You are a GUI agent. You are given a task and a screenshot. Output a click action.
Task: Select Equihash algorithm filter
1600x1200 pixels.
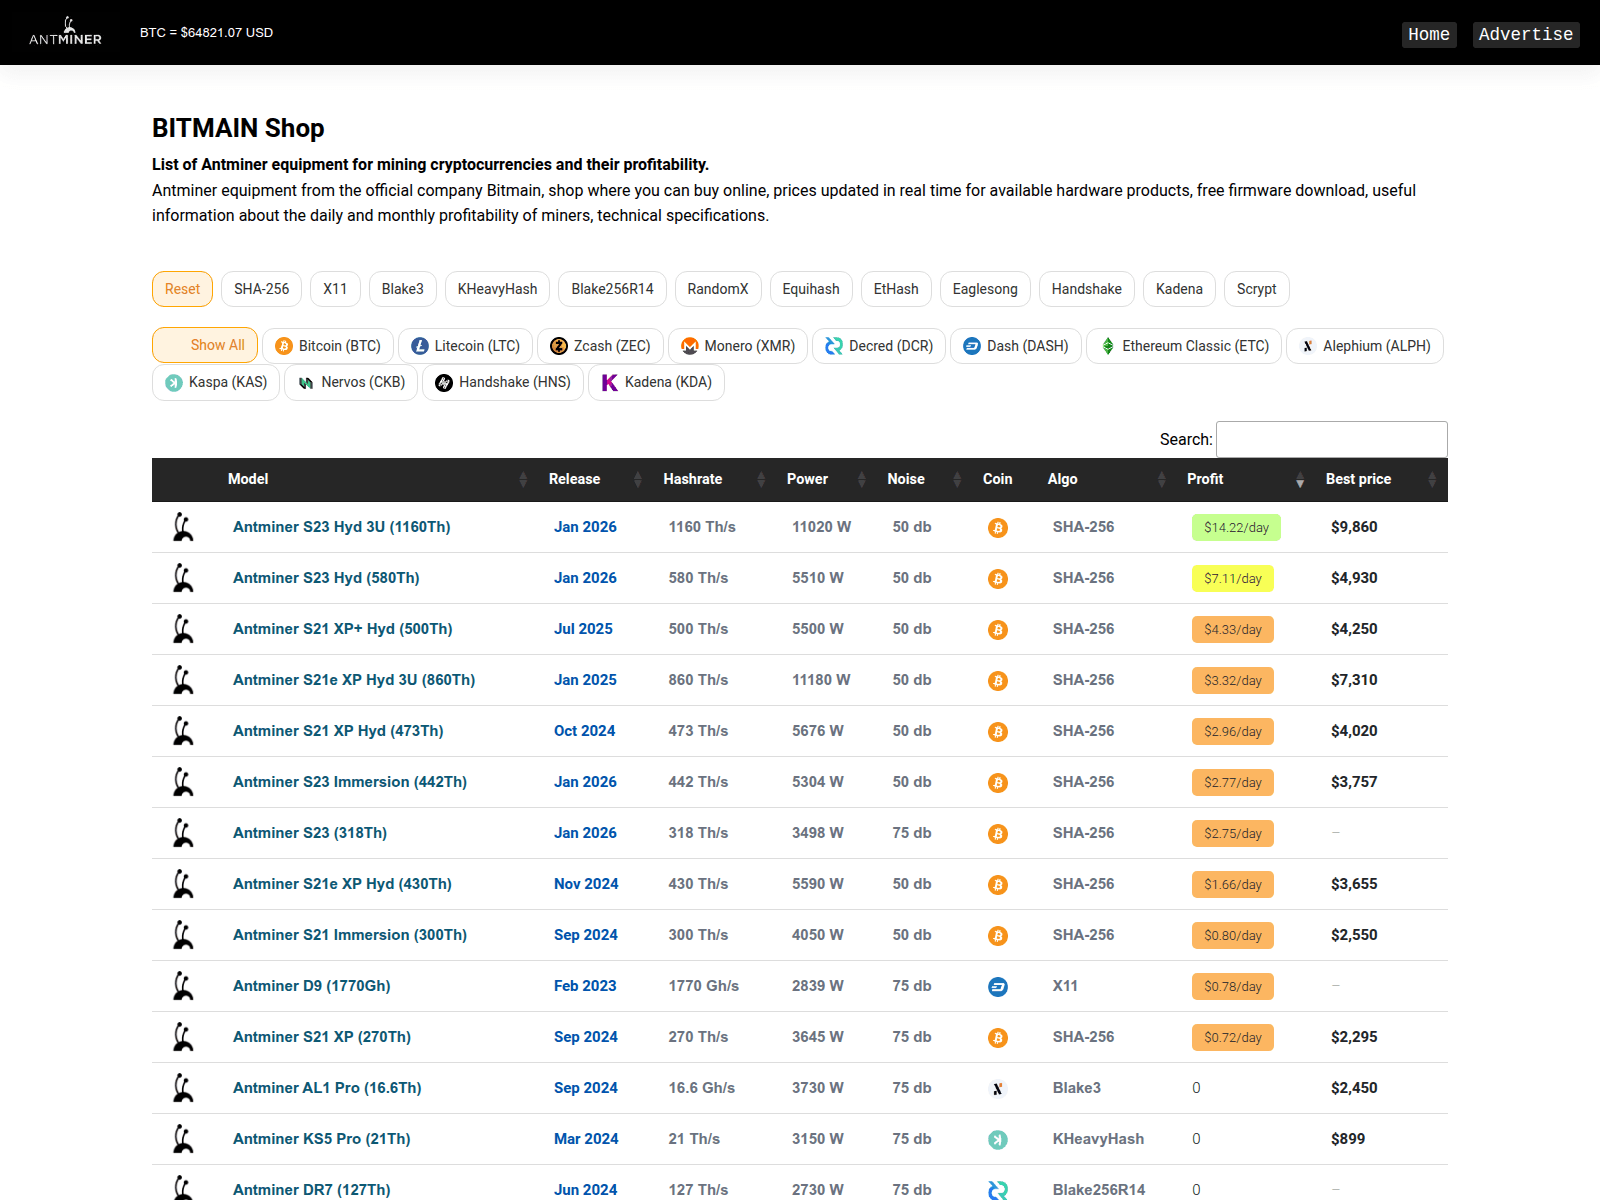click(811, 289)
